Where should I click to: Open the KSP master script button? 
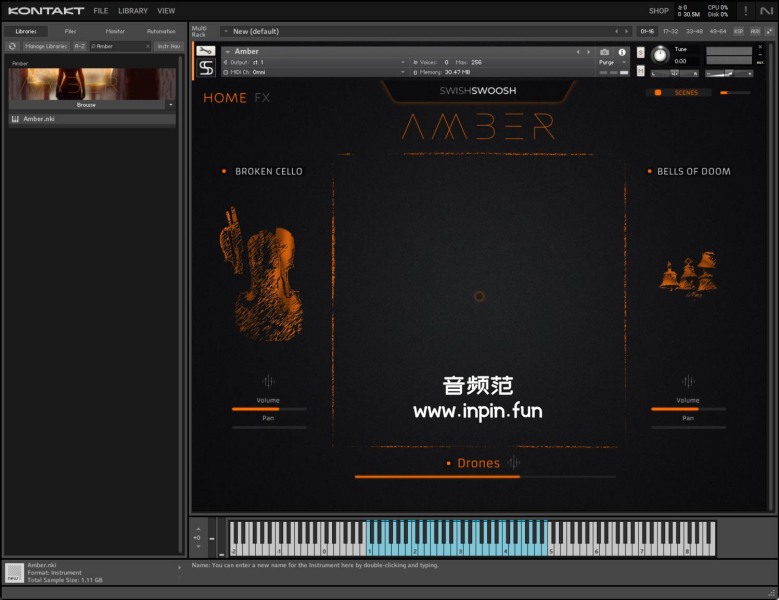click(x=738, y=31)
